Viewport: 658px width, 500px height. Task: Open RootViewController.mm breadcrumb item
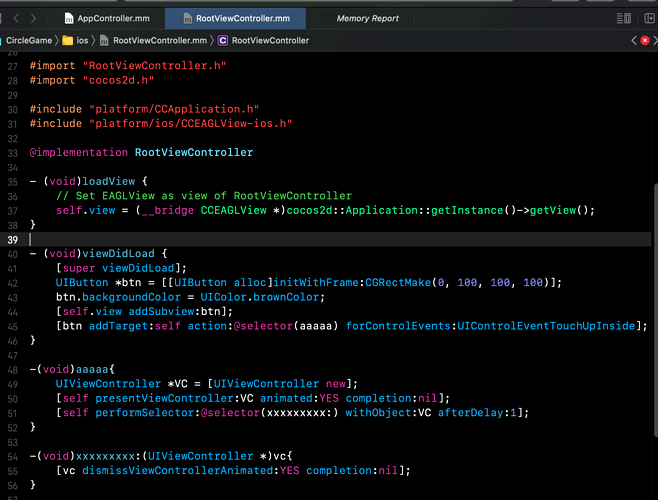pyautogui.click(x=160, y=40)
